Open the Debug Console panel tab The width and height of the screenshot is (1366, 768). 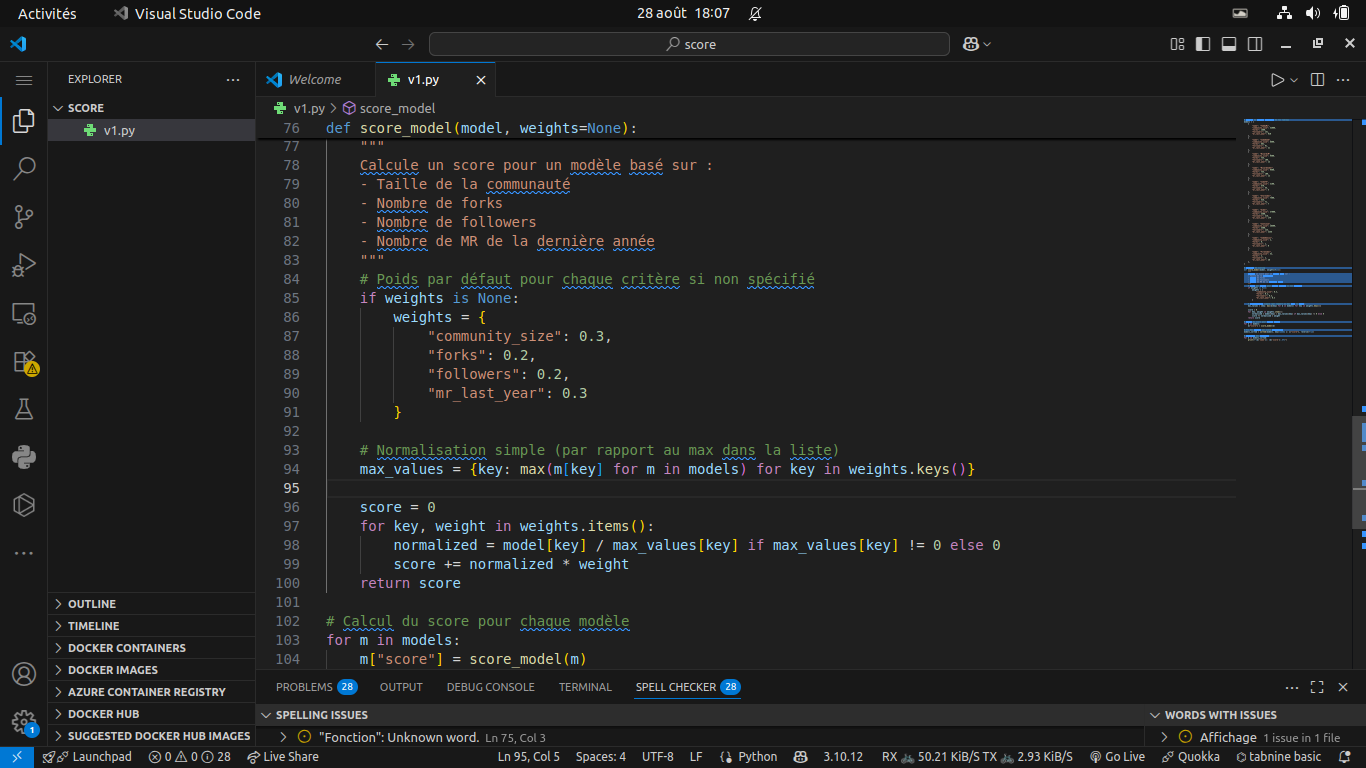pyautogui.click(x=490, y=687)
